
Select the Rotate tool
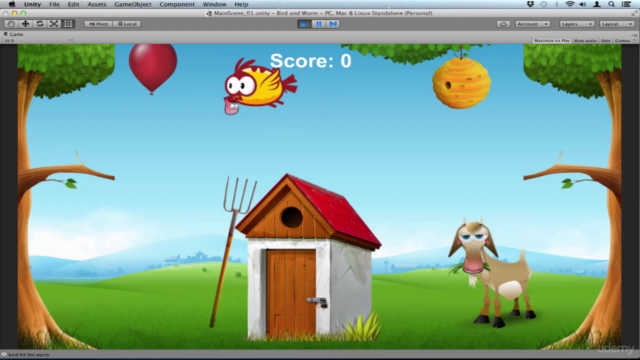40,24
